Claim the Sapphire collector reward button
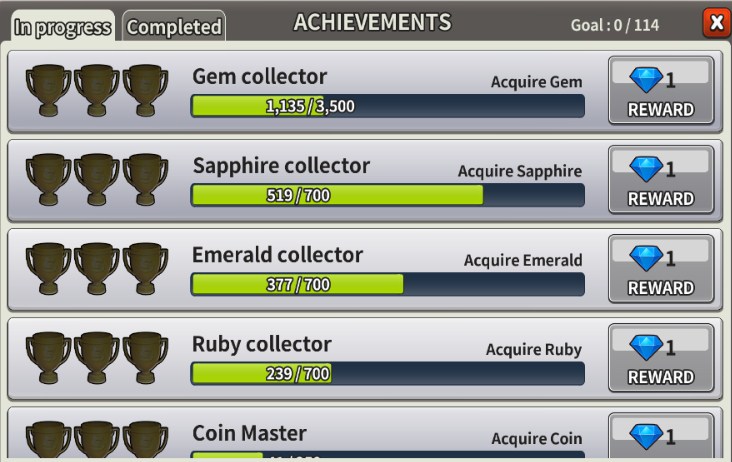This screenshot has width=732, height=462. [661, 179]
